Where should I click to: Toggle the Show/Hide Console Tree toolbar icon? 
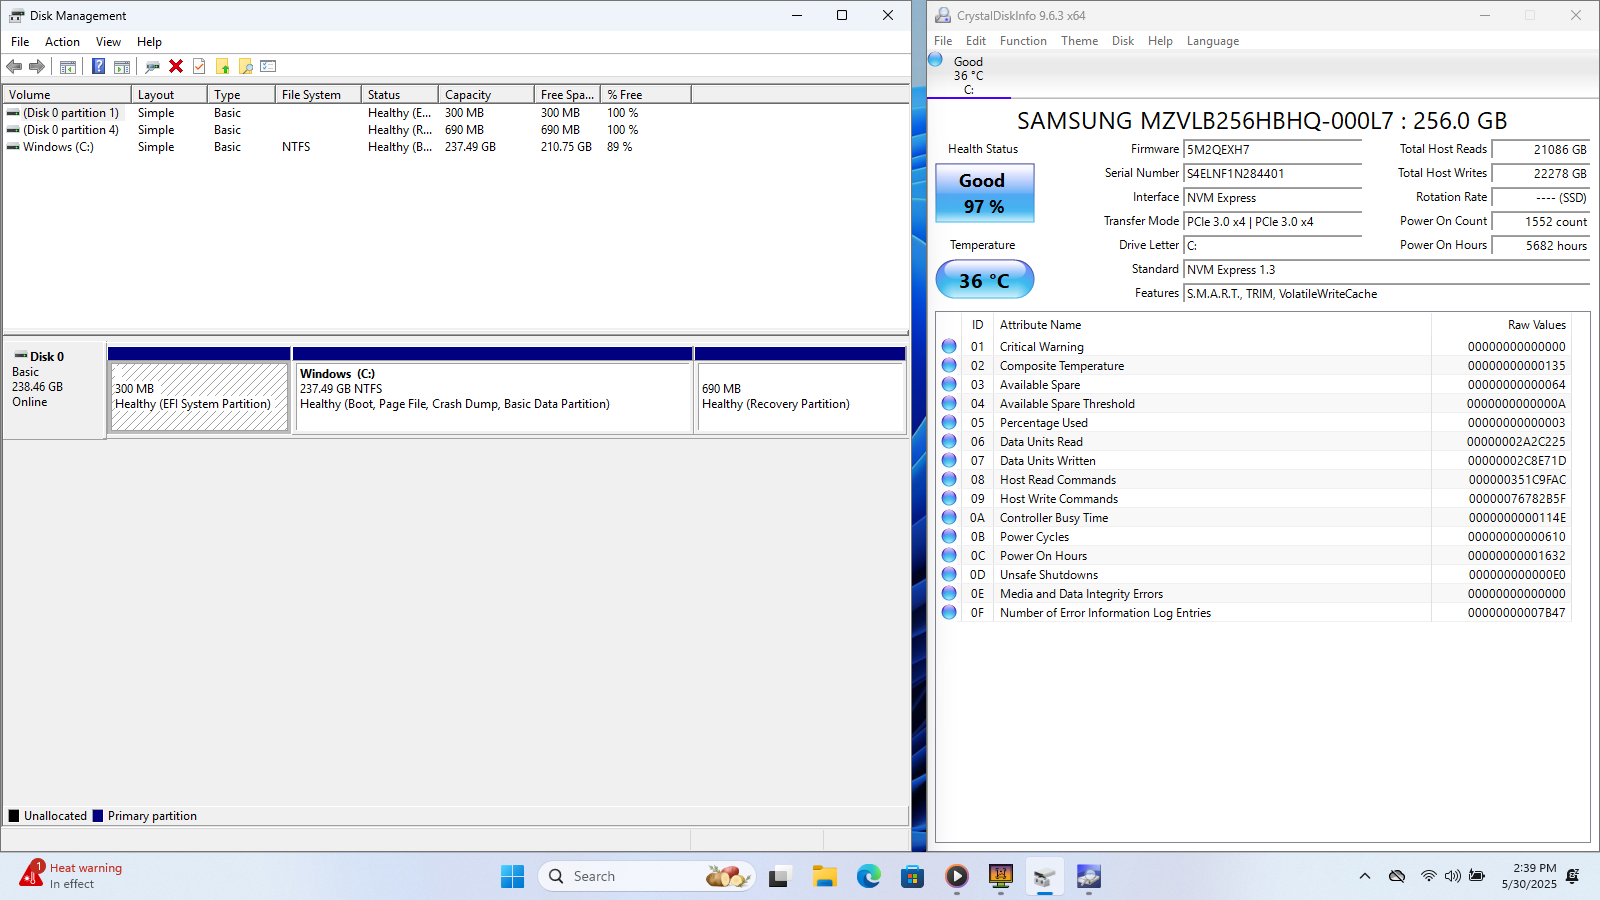pyautogui.click(x=68, y=66)
